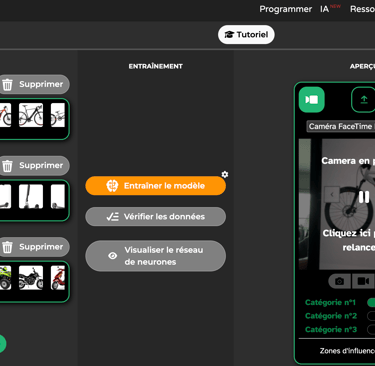Click the ENTRAÎNEMENT heading
Screen dimensions: 375x366
coord(156,66)
